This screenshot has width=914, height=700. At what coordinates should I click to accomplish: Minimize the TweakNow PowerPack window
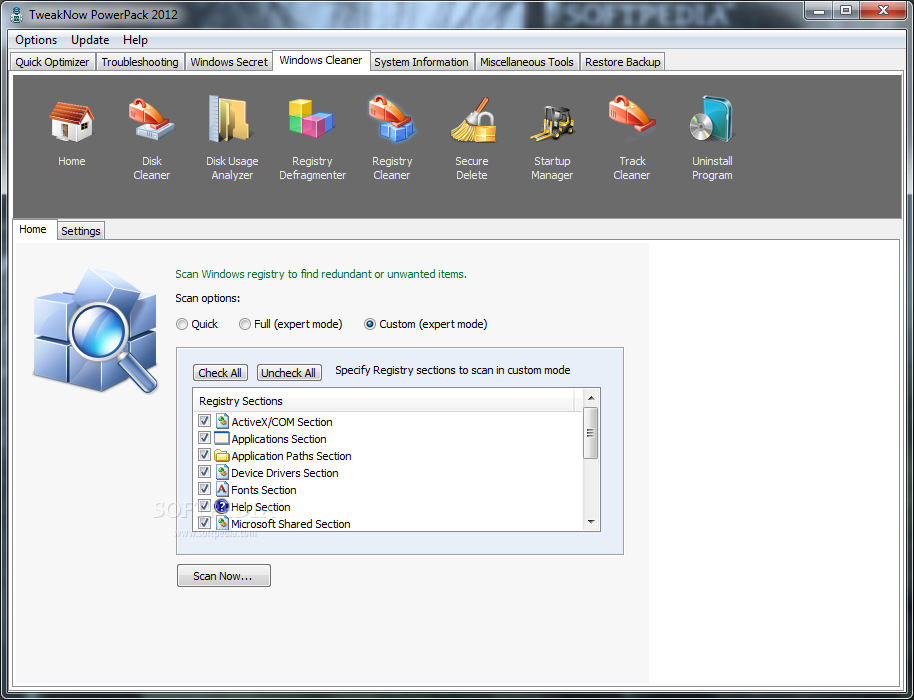pos(818,10)
